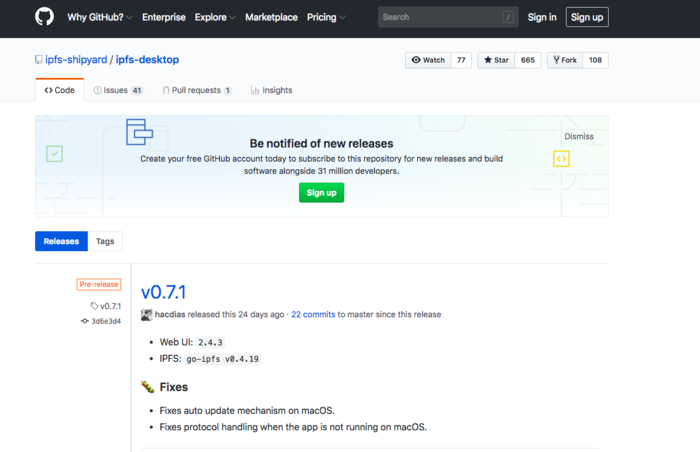Click the slash shortcut icon in search
The height and width of the screenshot is (452, 700).
(508, 17)
